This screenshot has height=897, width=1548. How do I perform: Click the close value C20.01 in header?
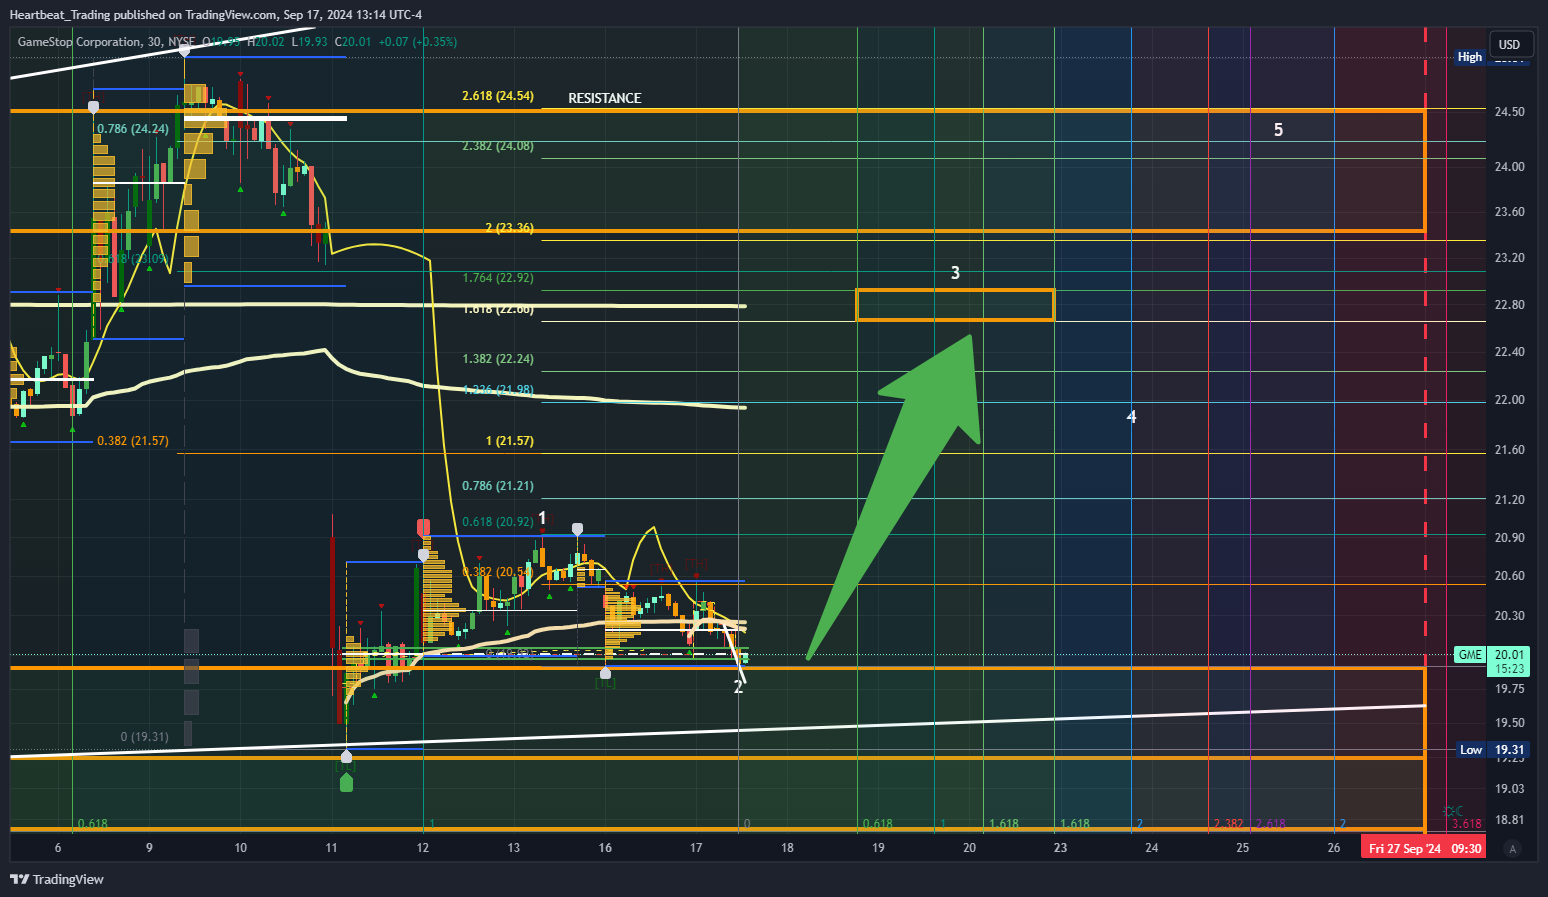pyautogui.click(x=353, y=42)
